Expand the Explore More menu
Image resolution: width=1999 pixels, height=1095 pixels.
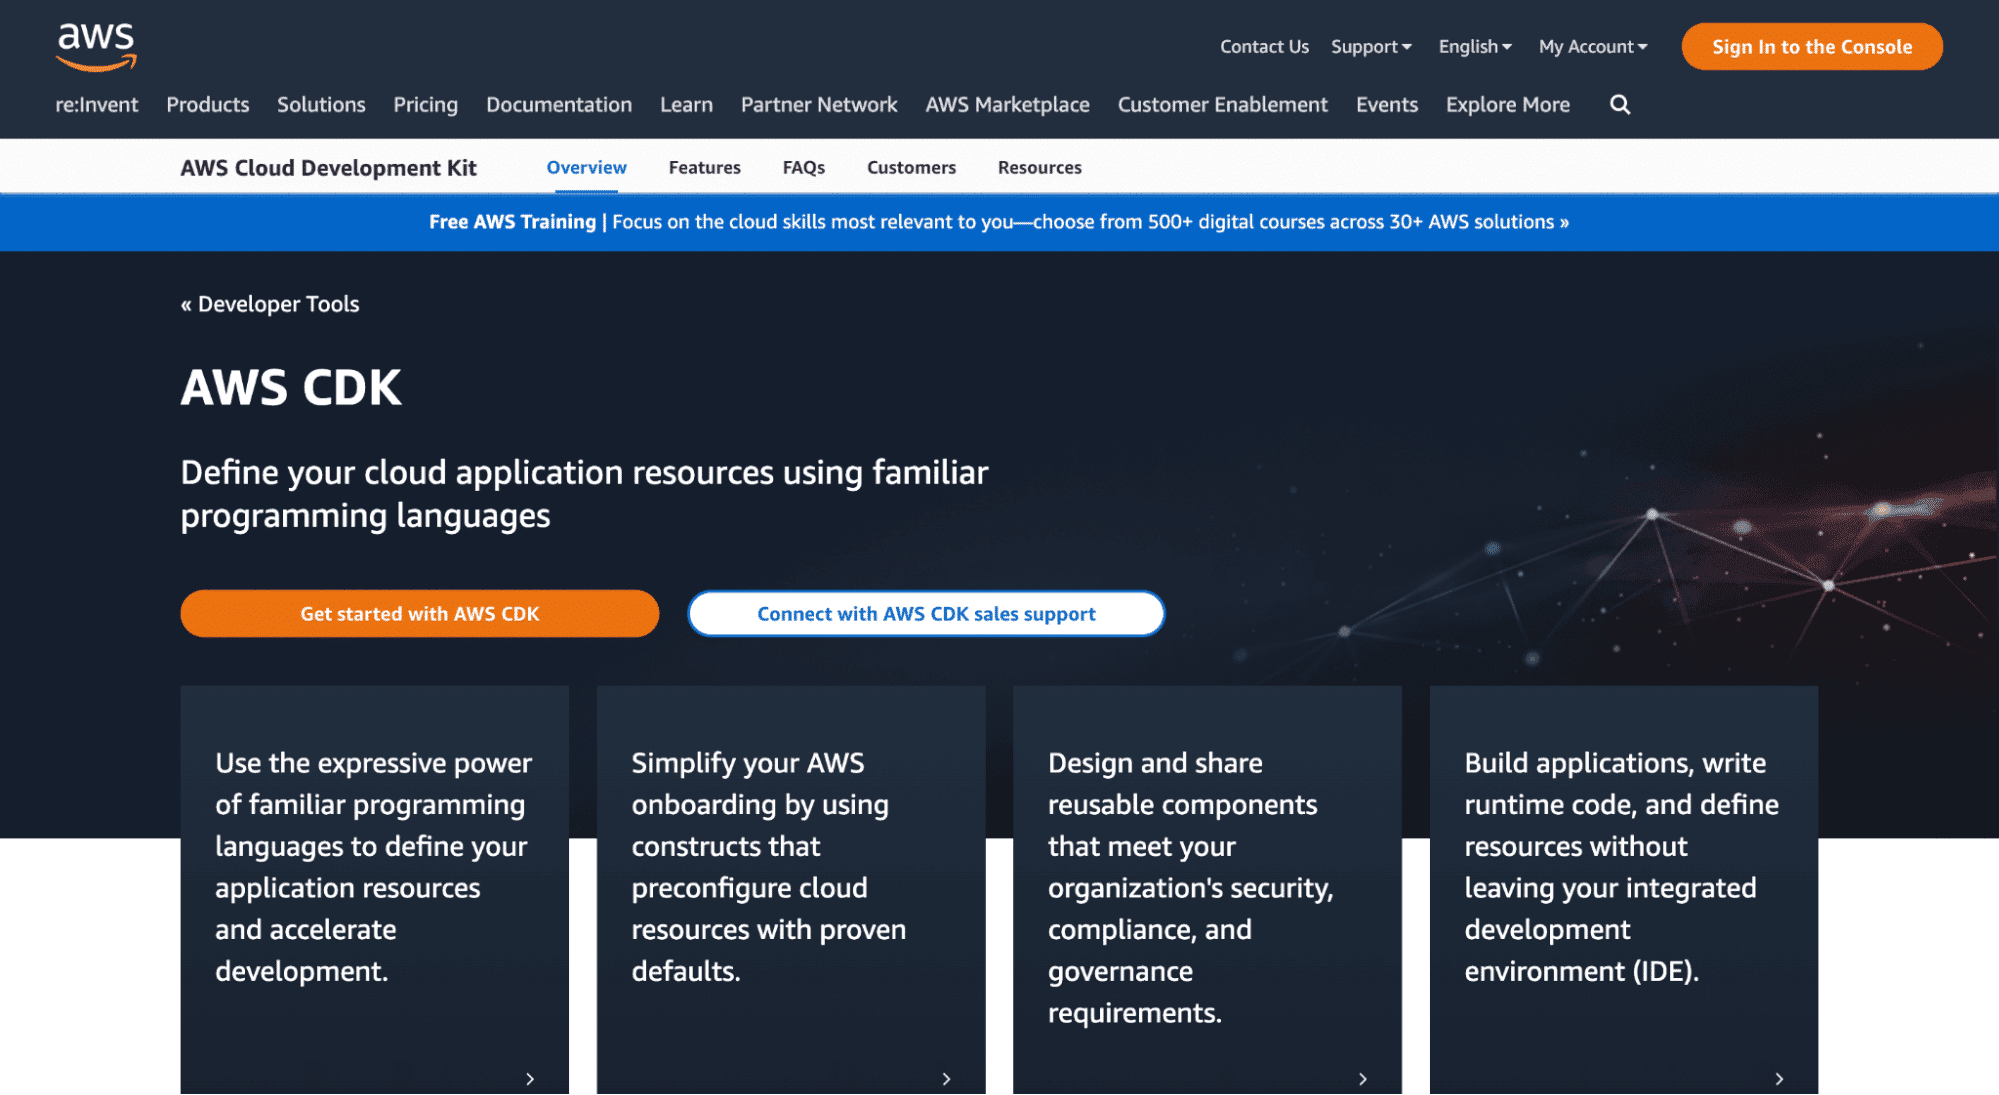[1507, 104]
